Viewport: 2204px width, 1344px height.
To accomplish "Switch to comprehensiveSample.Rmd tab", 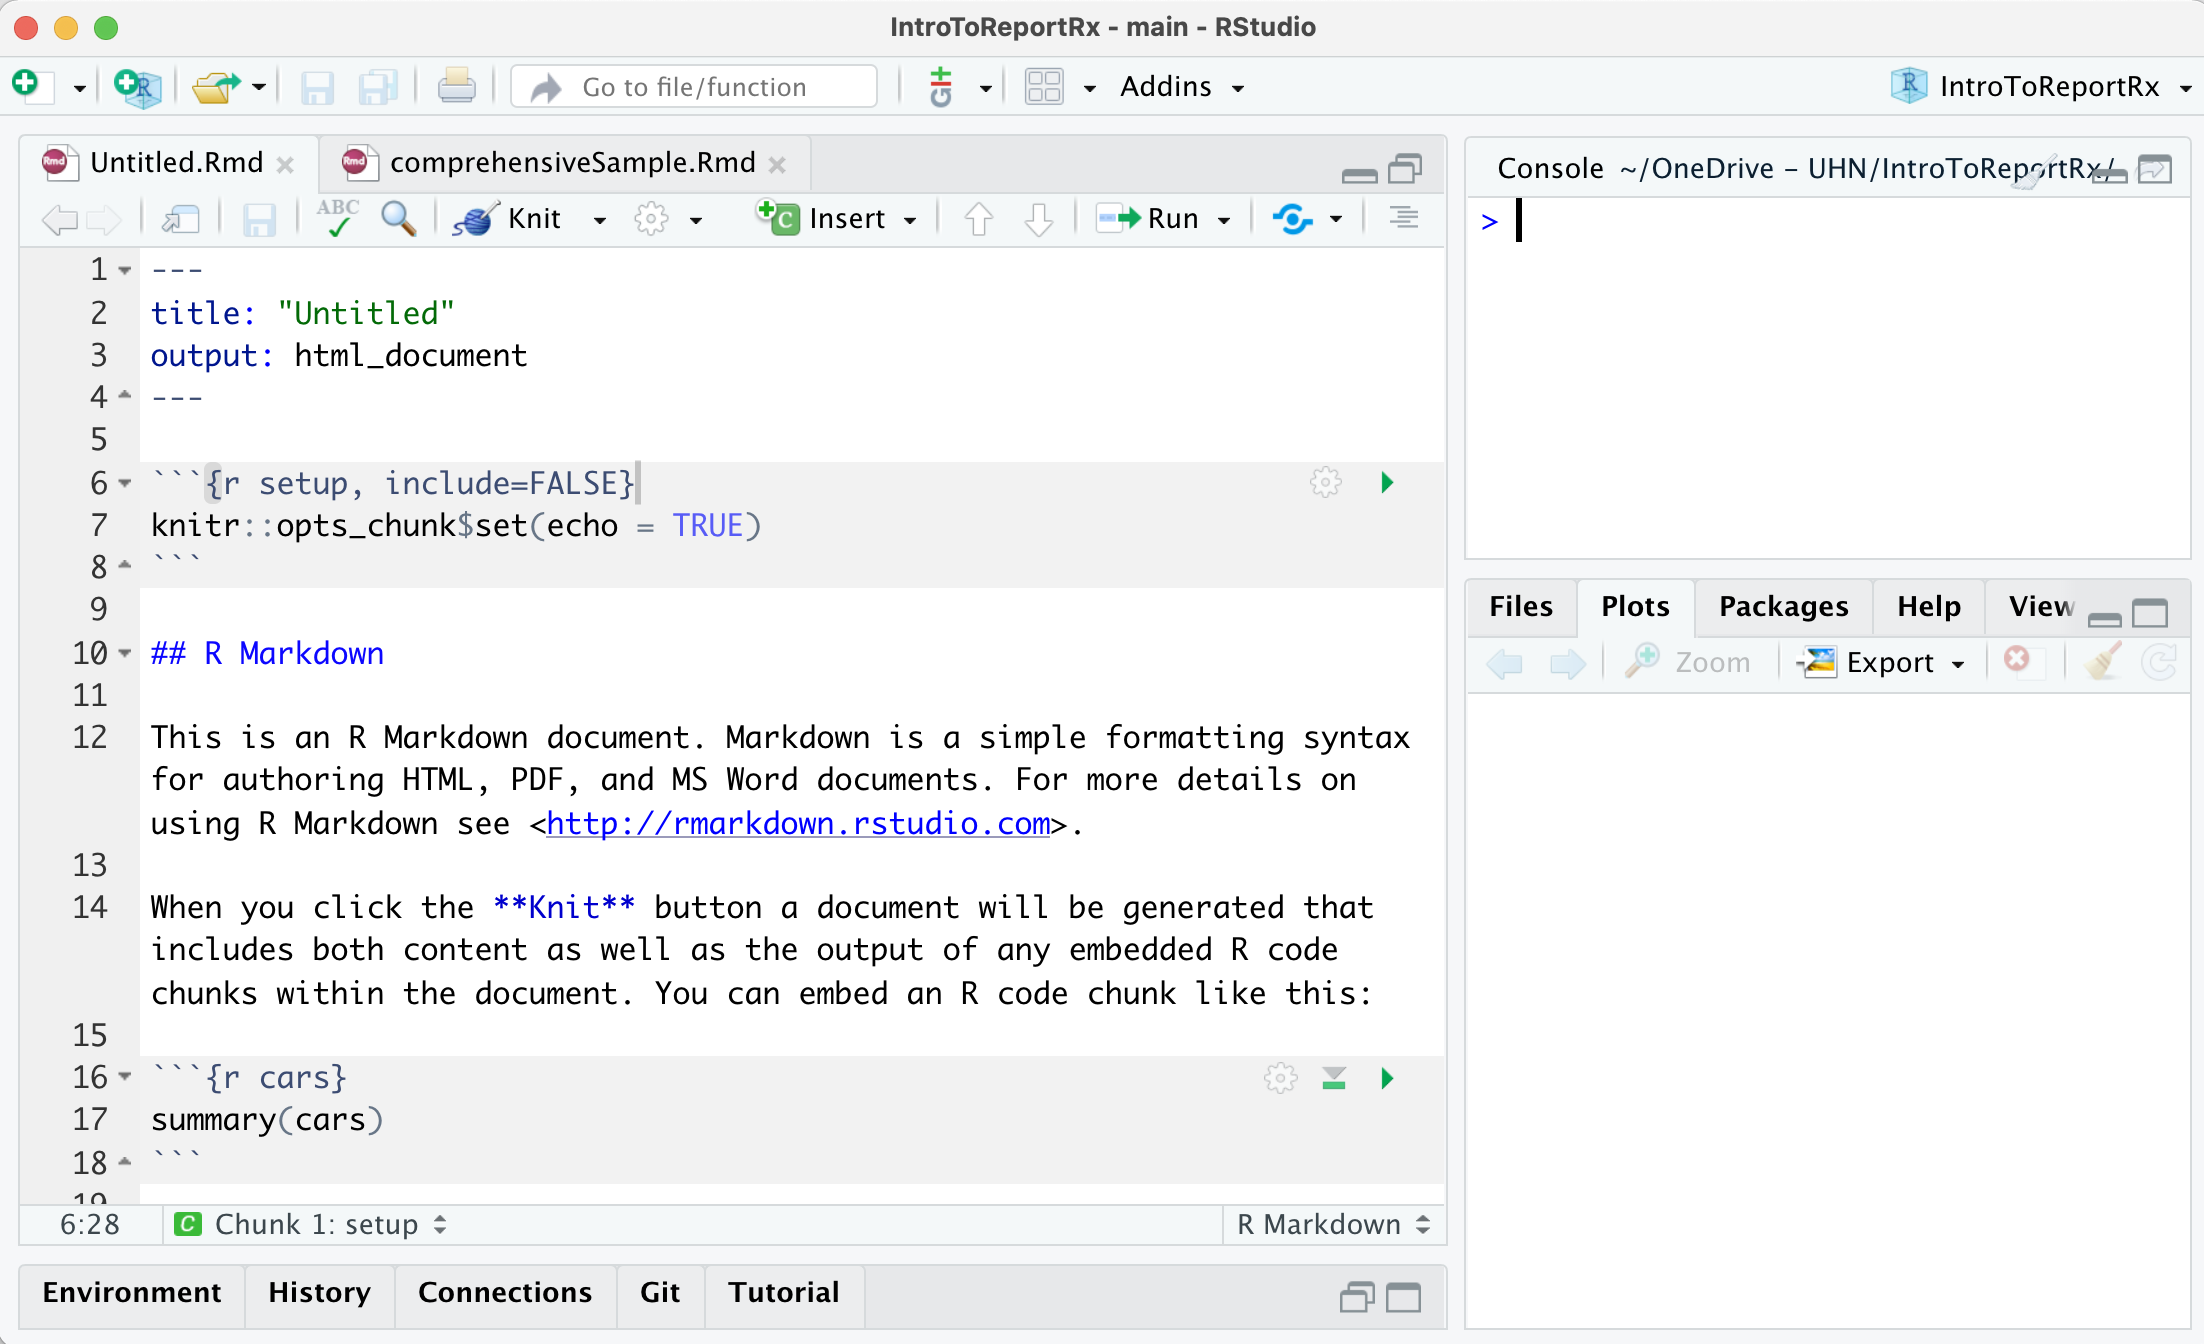I will 571,163.
